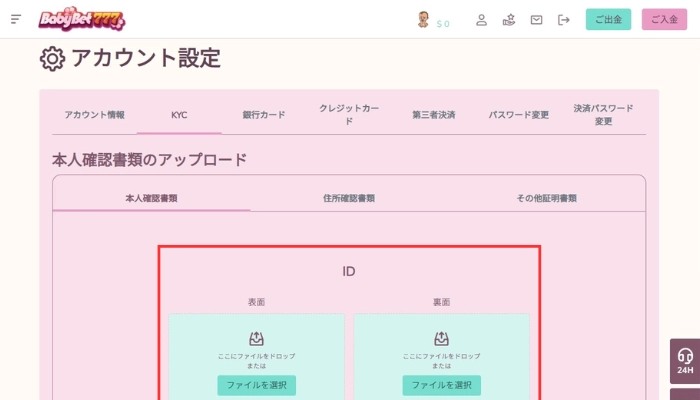Open the クレジットカード tab

(x=349, y=115)
